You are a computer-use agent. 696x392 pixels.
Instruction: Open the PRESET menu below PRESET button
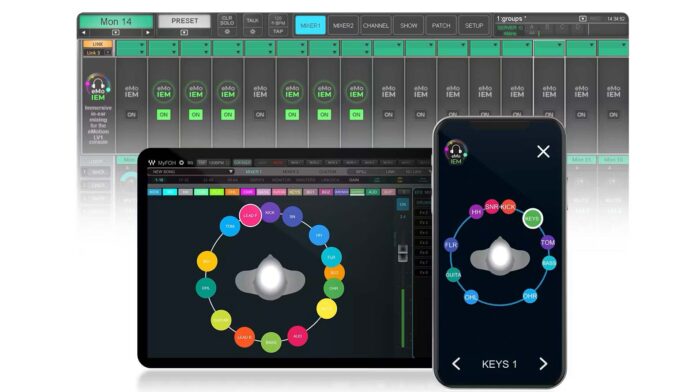coord(184,32)
